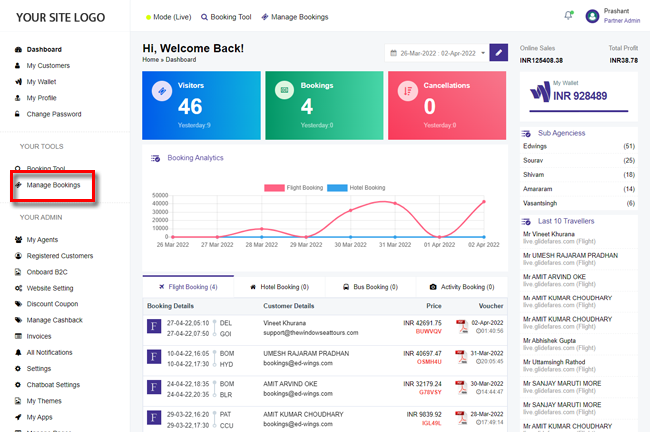Image resolution: width=650 pixels, height=432 pixels.
Task: Toggle Hotel Booking series in chart legend
Action: 361,187
